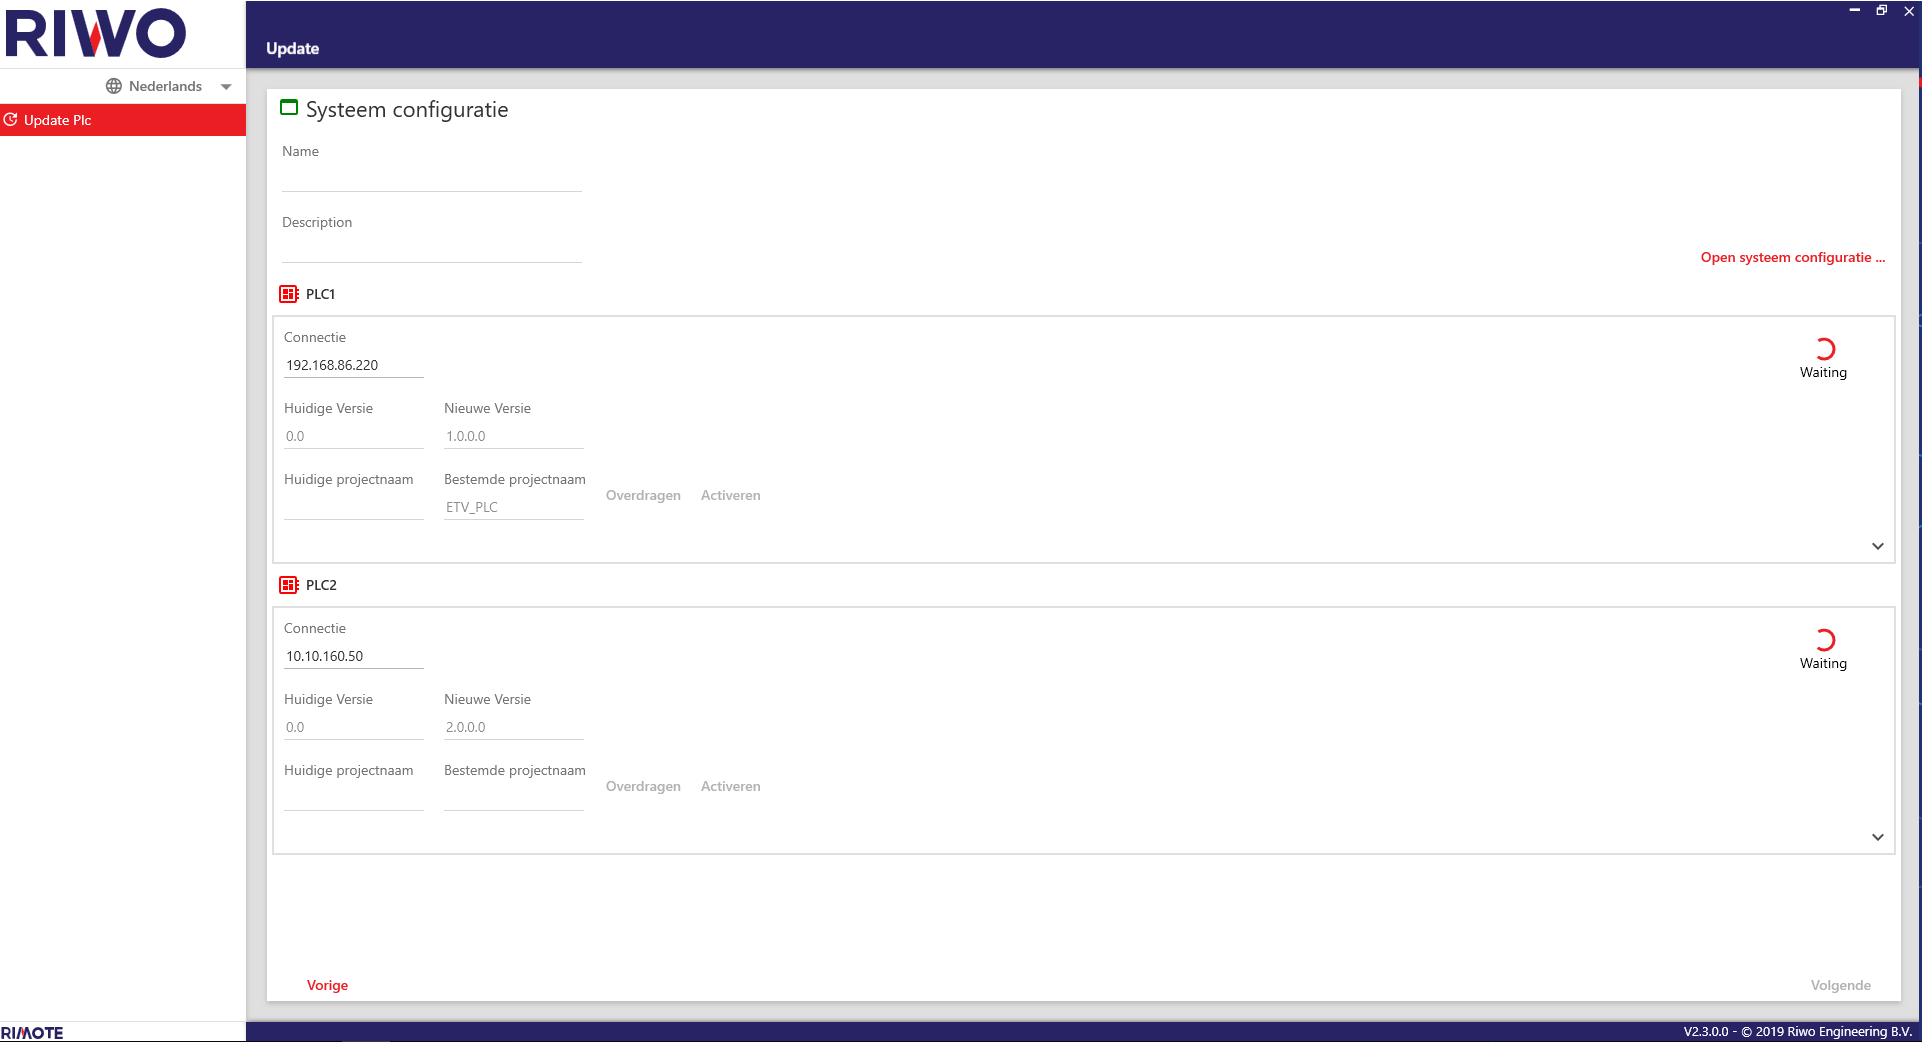Edit PLC2 connectie field 10.10.160.50
The height and width of the screenshot is (1042, 1922).
354,656
